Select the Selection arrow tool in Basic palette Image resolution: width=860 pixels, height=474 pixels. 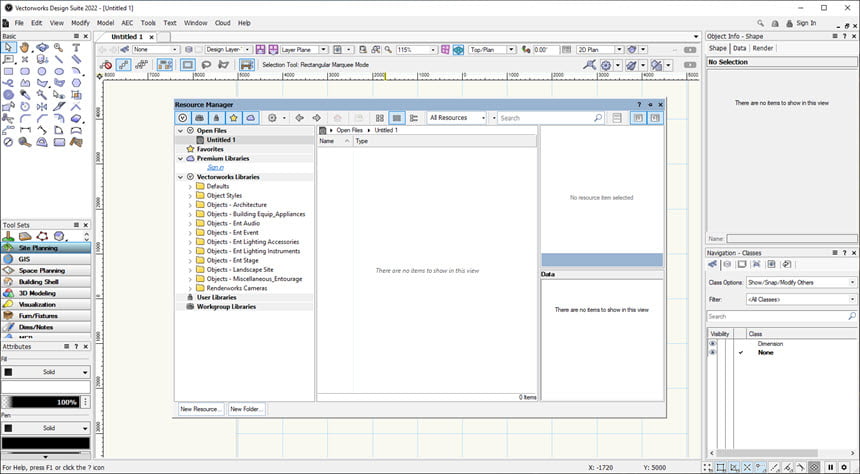point(8,48)
